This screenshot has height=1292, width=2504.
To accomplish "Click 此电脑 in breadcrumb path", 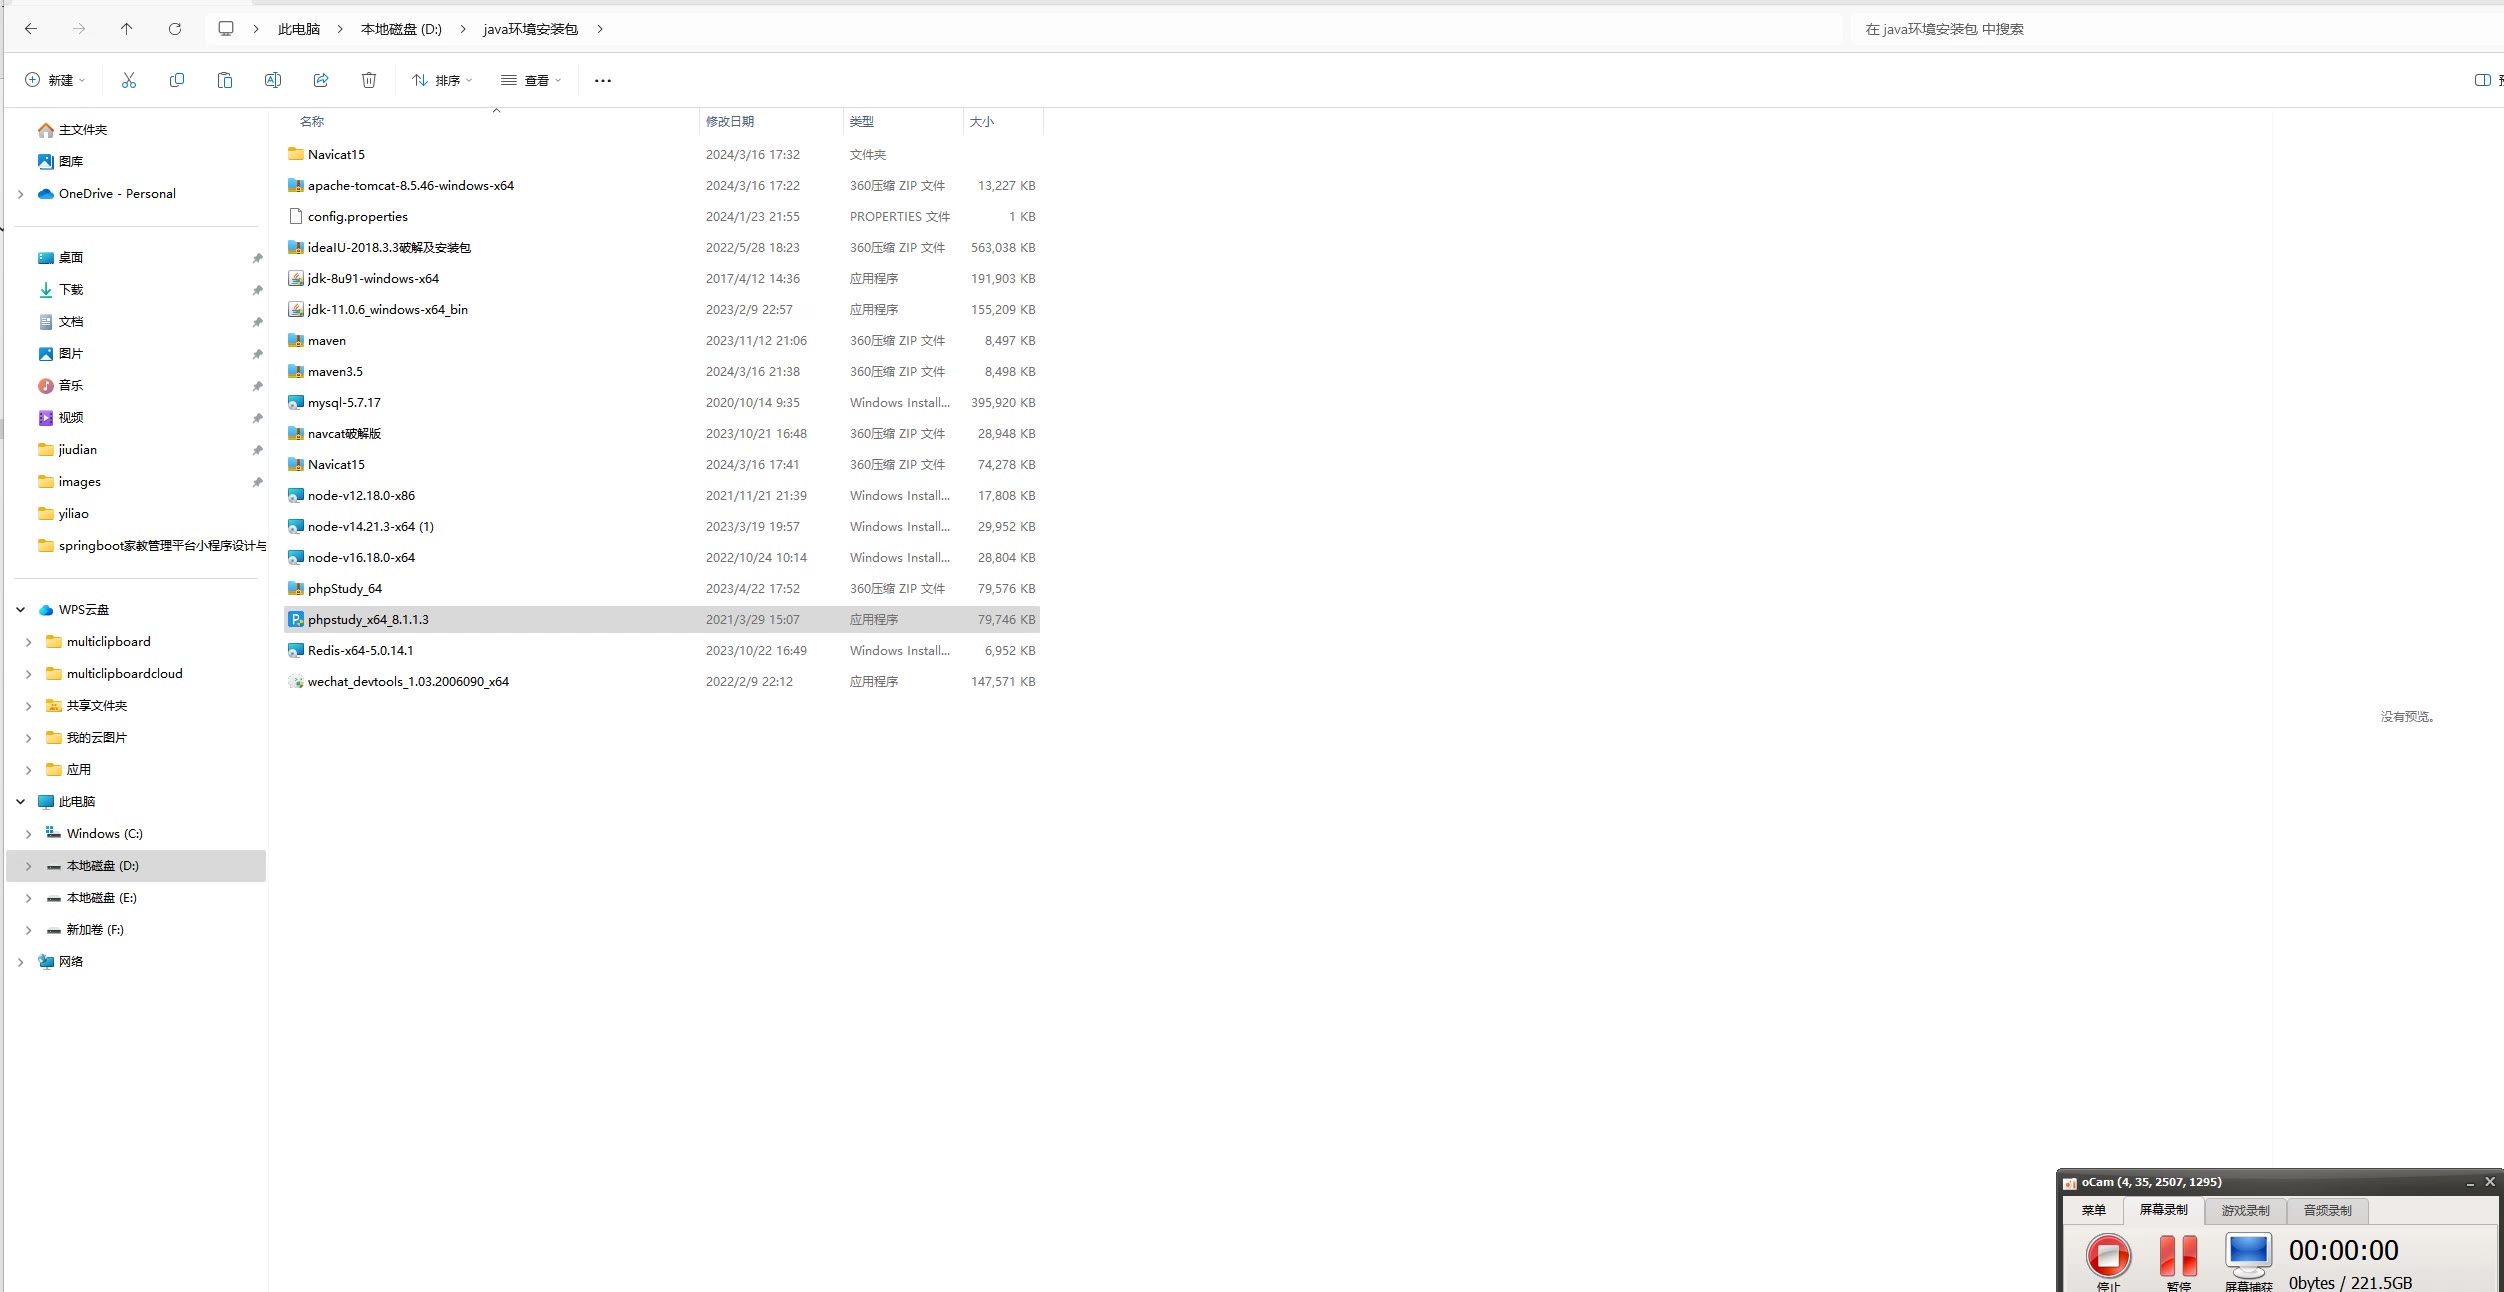I will pyautogui.click(x=299, y=29).
